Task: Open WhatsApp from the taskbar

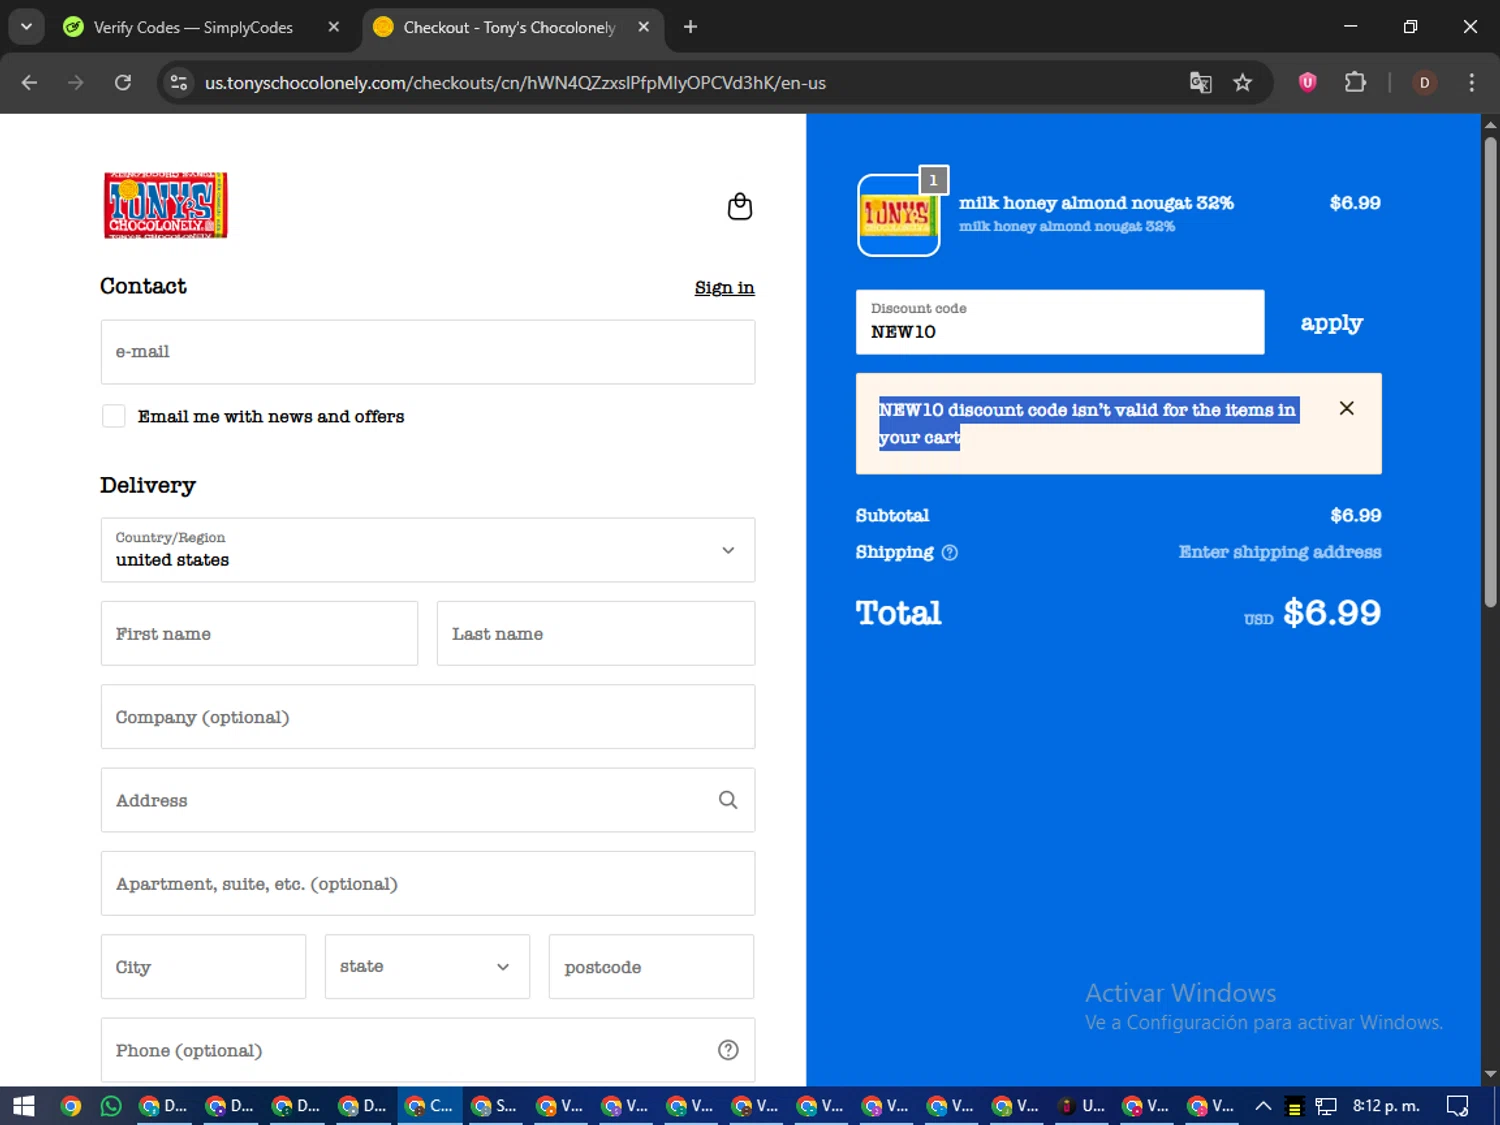Action: click(111, 1105)
